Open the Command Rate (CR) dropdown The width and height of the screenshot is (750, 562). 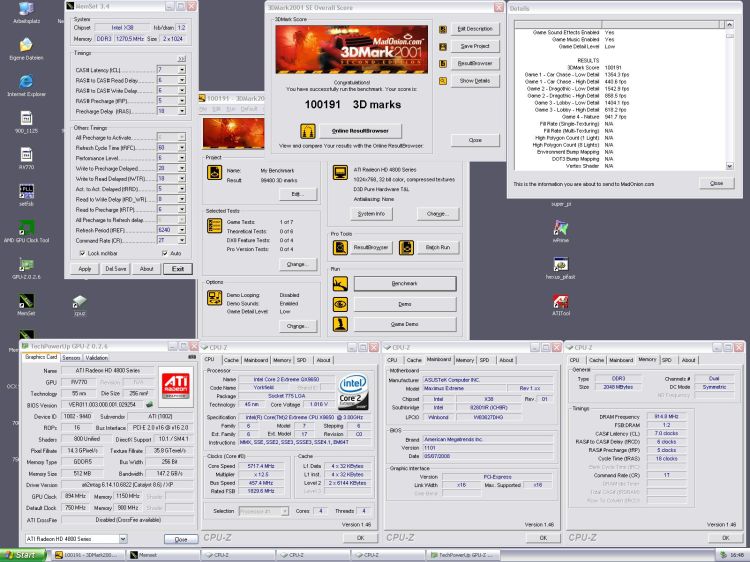point(184,240)
